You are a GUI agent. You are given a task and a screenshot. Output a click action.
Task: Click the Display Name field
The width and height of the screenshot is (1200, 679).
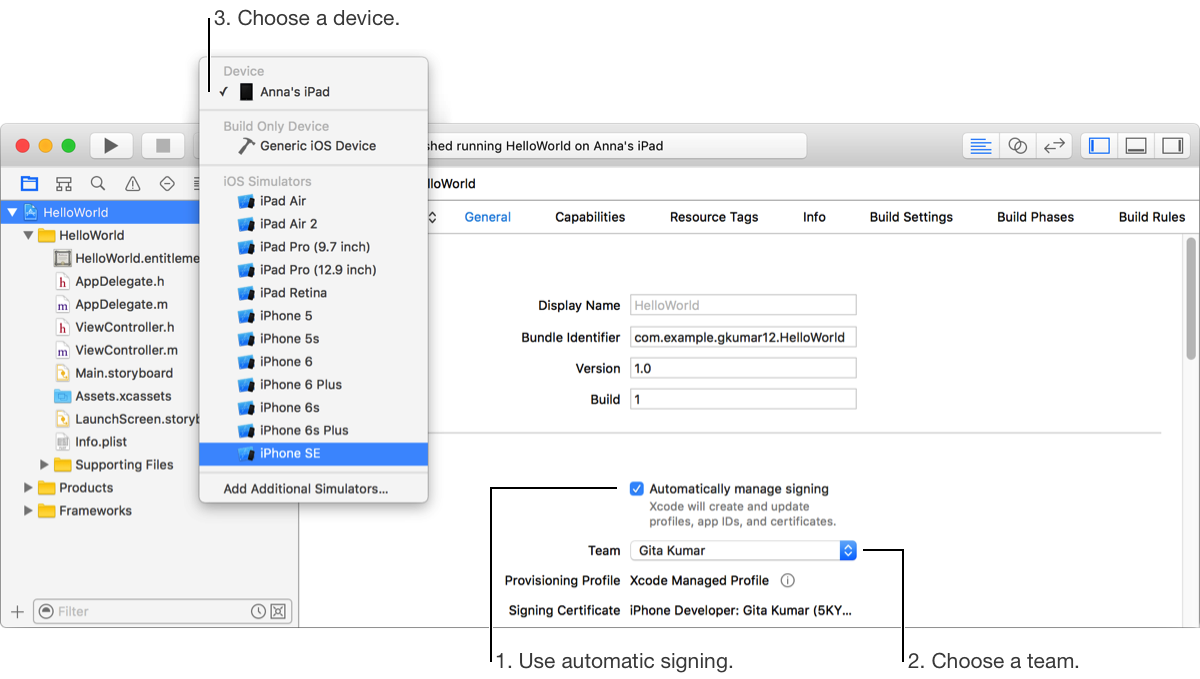point(743,305)
